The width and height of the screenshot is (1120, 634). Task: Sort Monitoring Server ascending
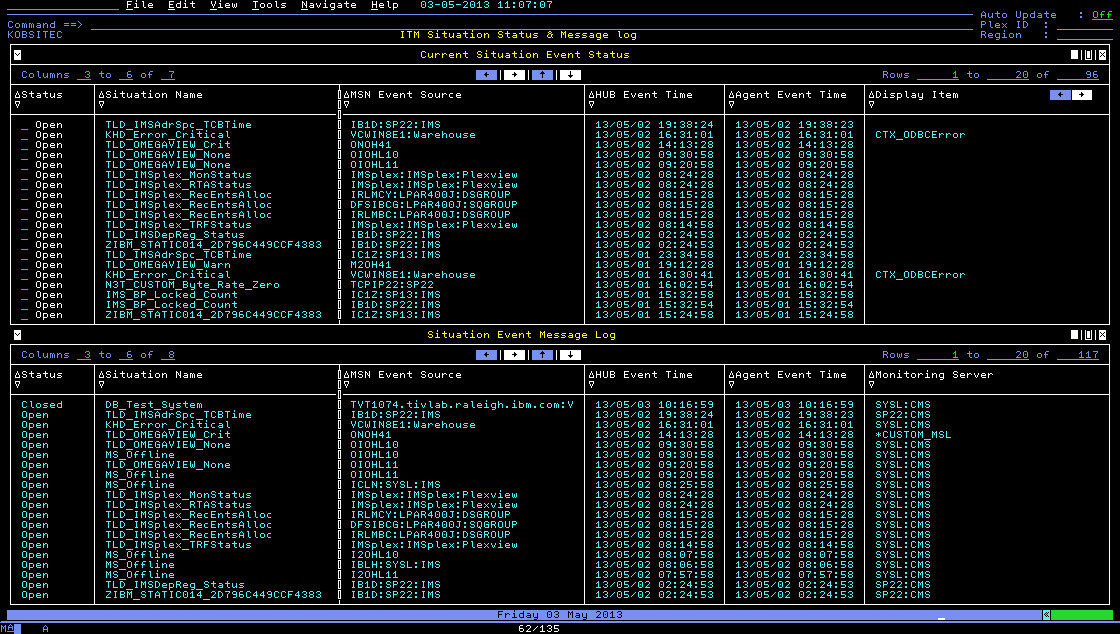coord(871,374)
